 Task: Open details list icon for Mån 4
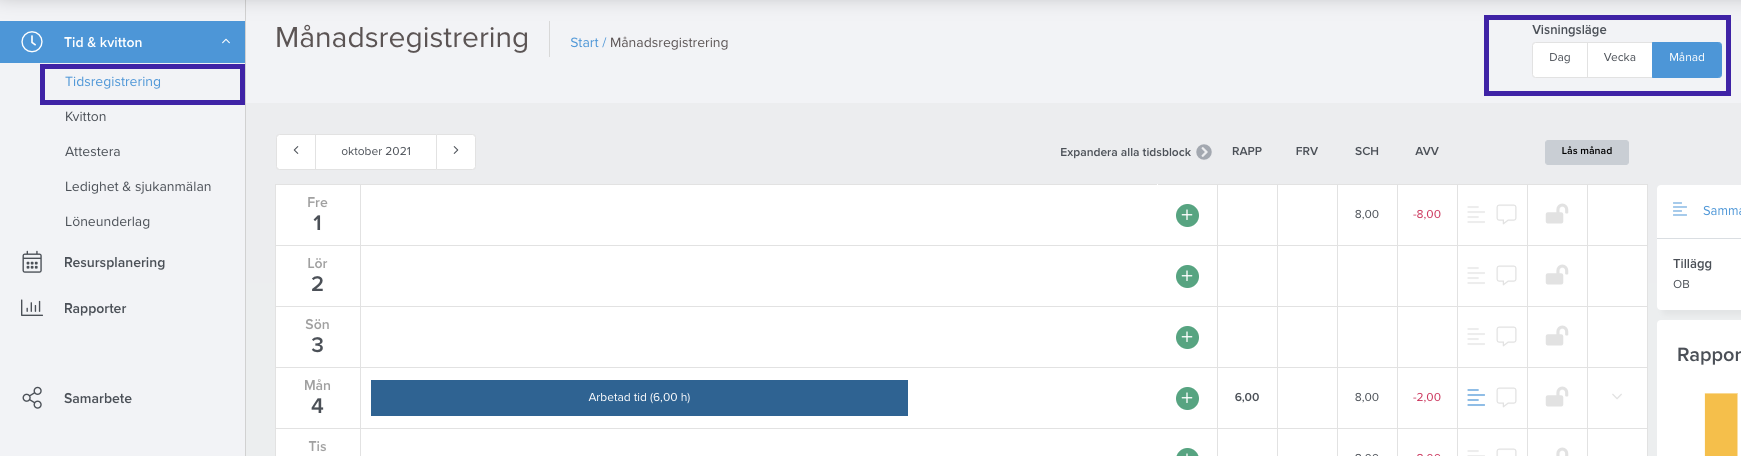pos(1476,397)
